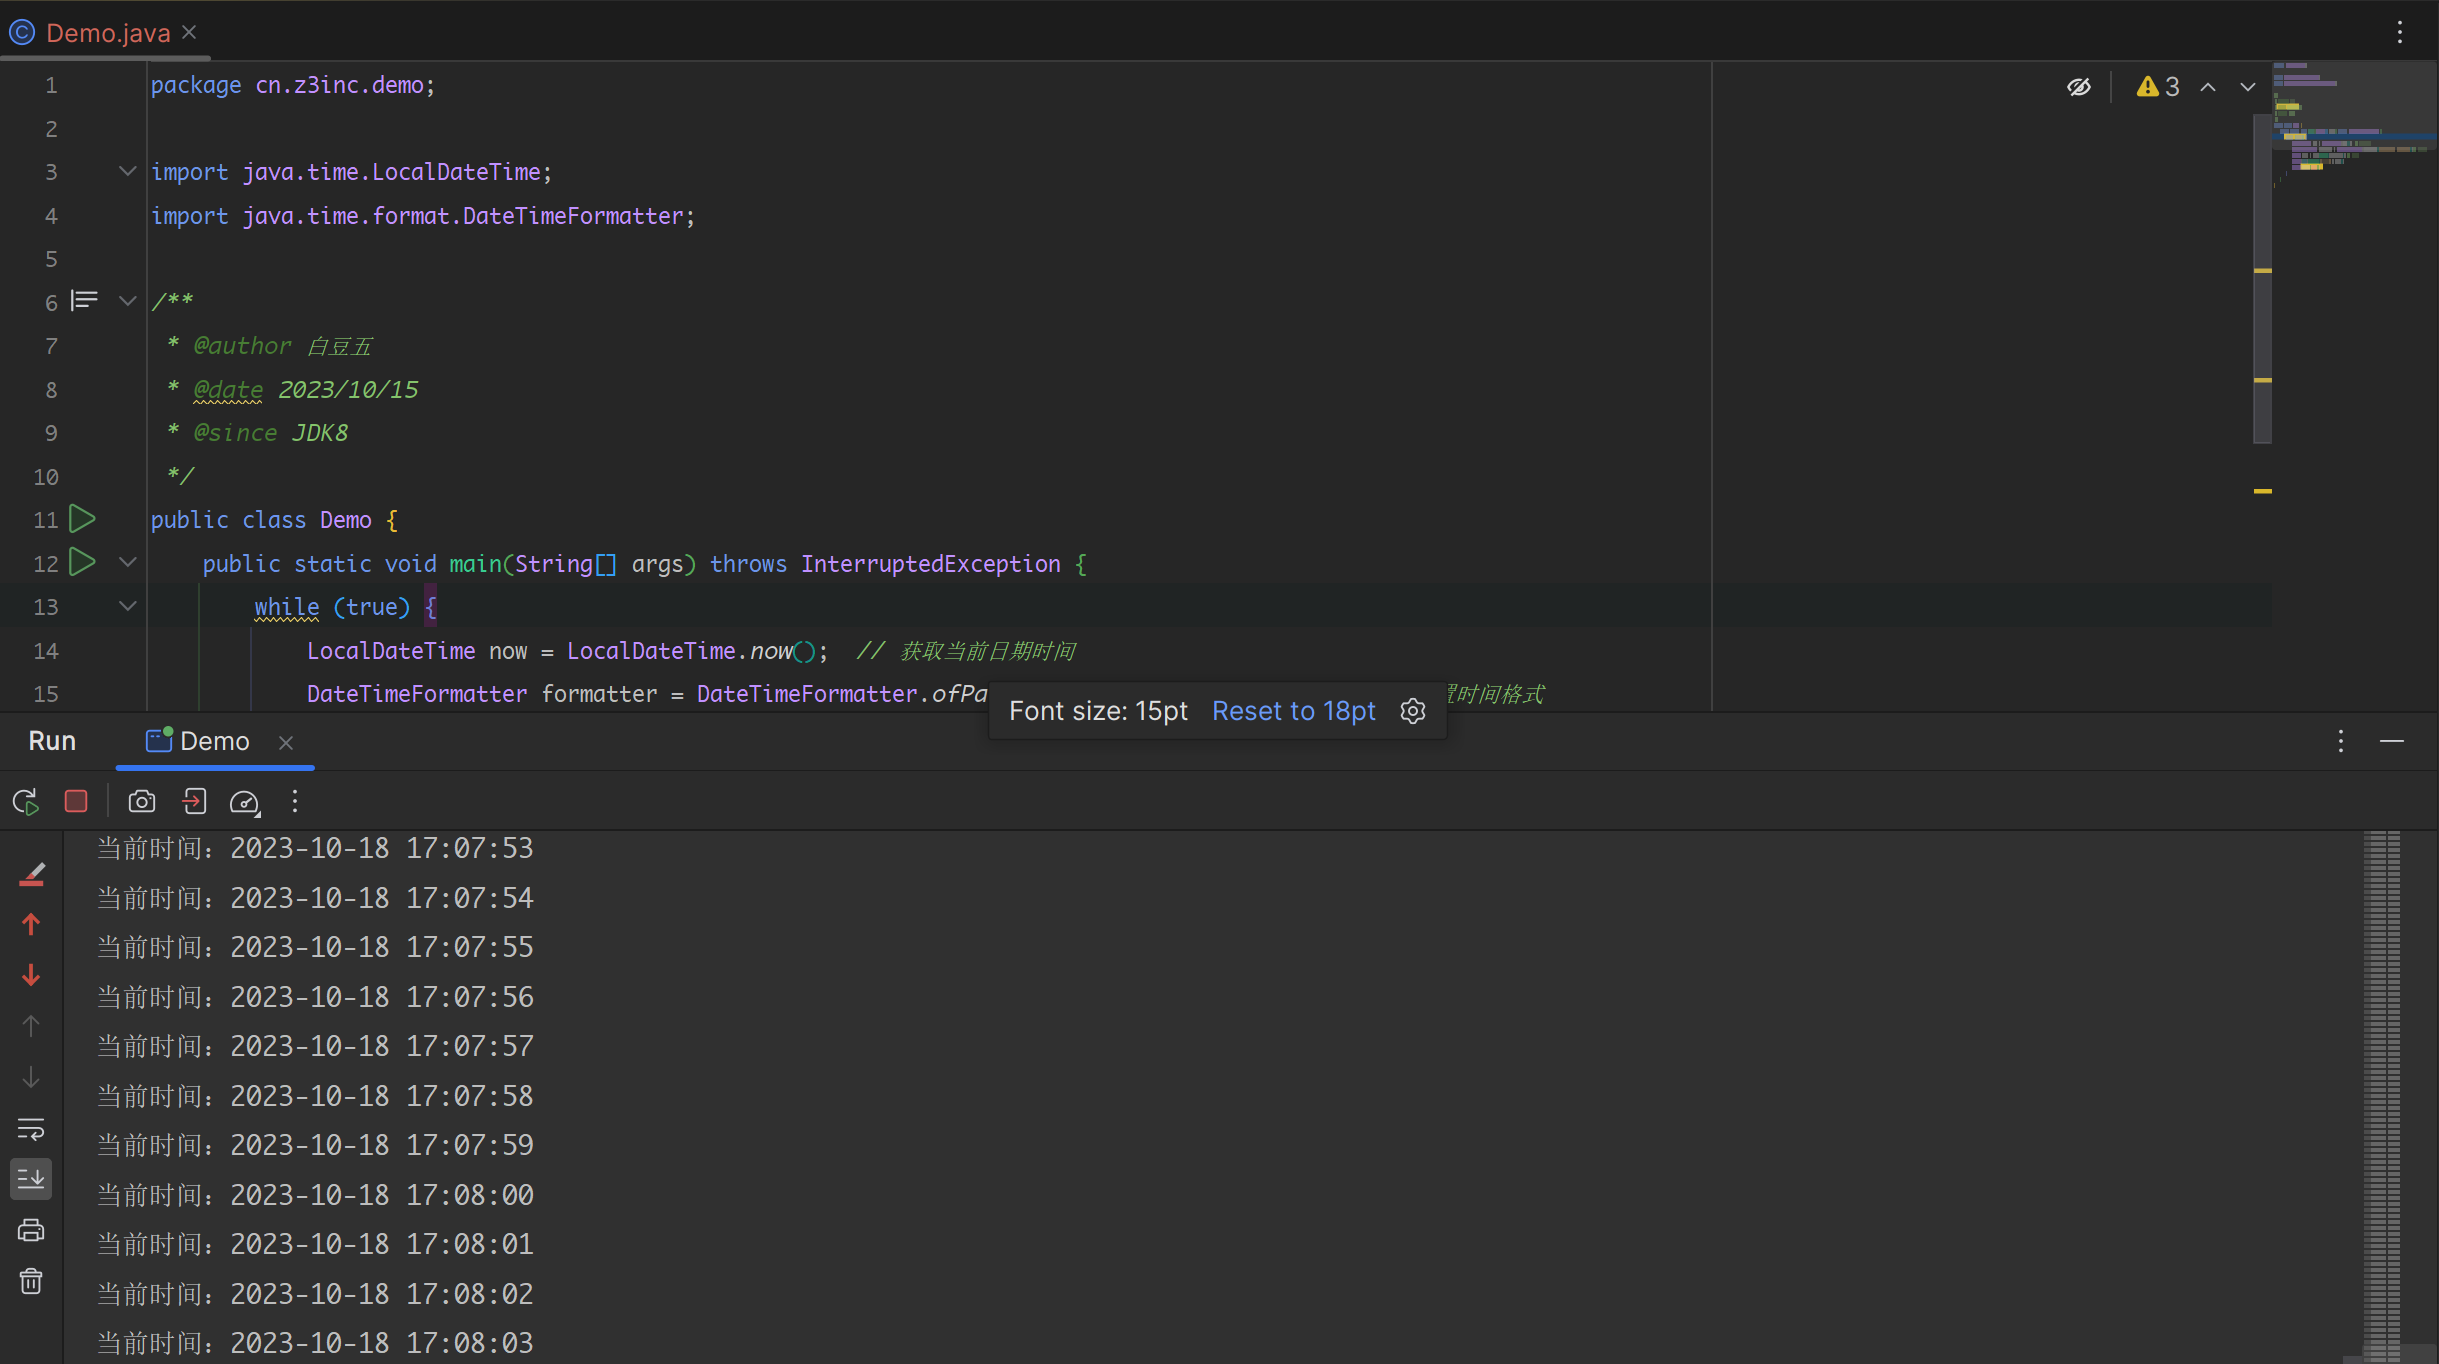Run main method gutter icon on line 12
2439x1364 pixels.
click(82, 562)
